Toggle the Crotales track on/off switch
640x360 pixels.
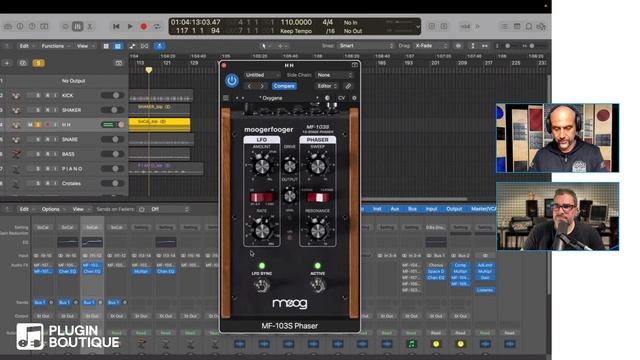[x=112, y=183]
